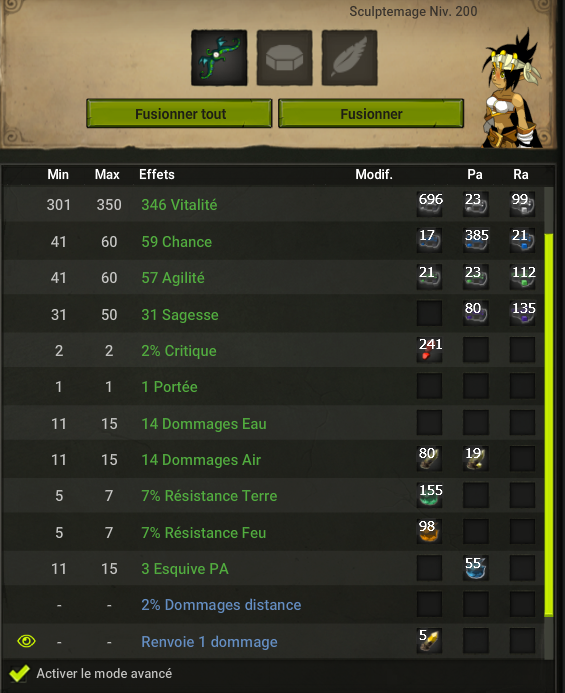This screenshot has width=565, height=693.
Task: Apply the 241 Critique rune
Action: point(430,349)
